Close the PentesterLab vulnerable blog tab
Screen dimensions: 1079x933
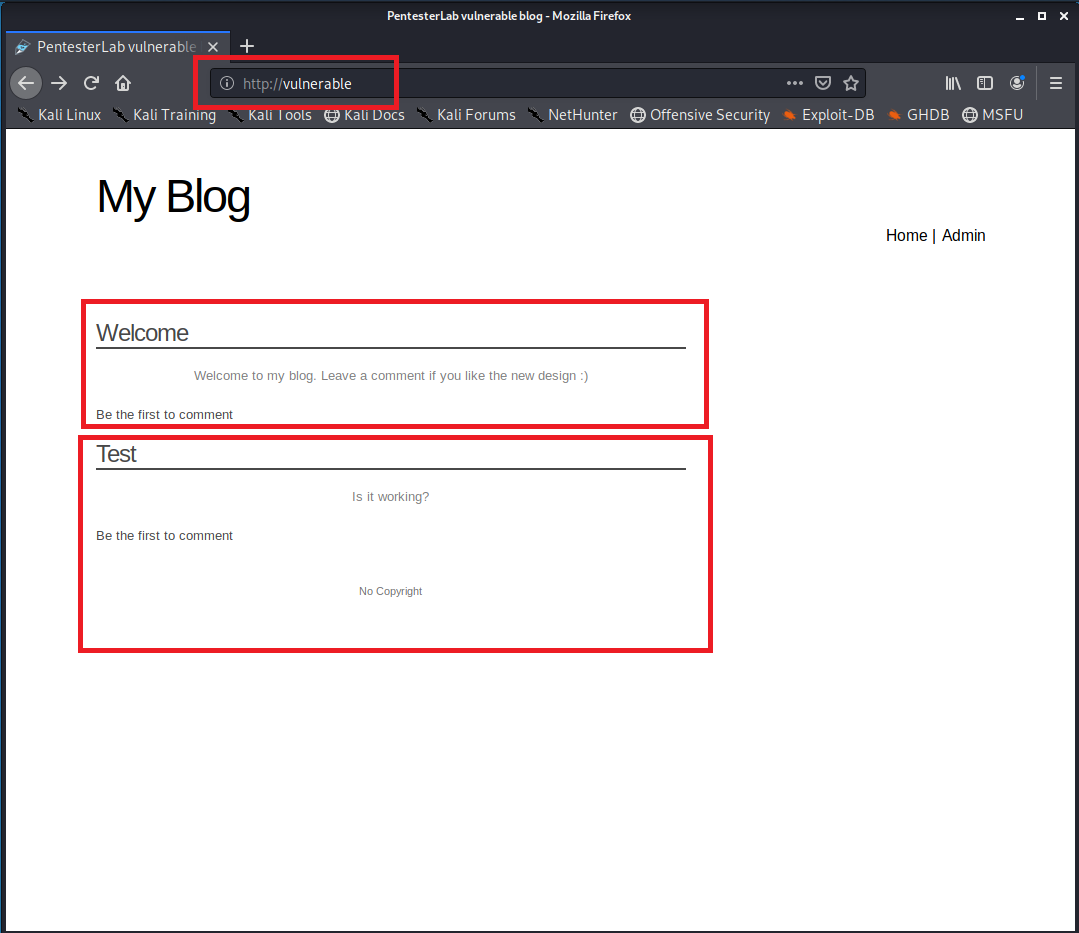[x=213, y=47]
